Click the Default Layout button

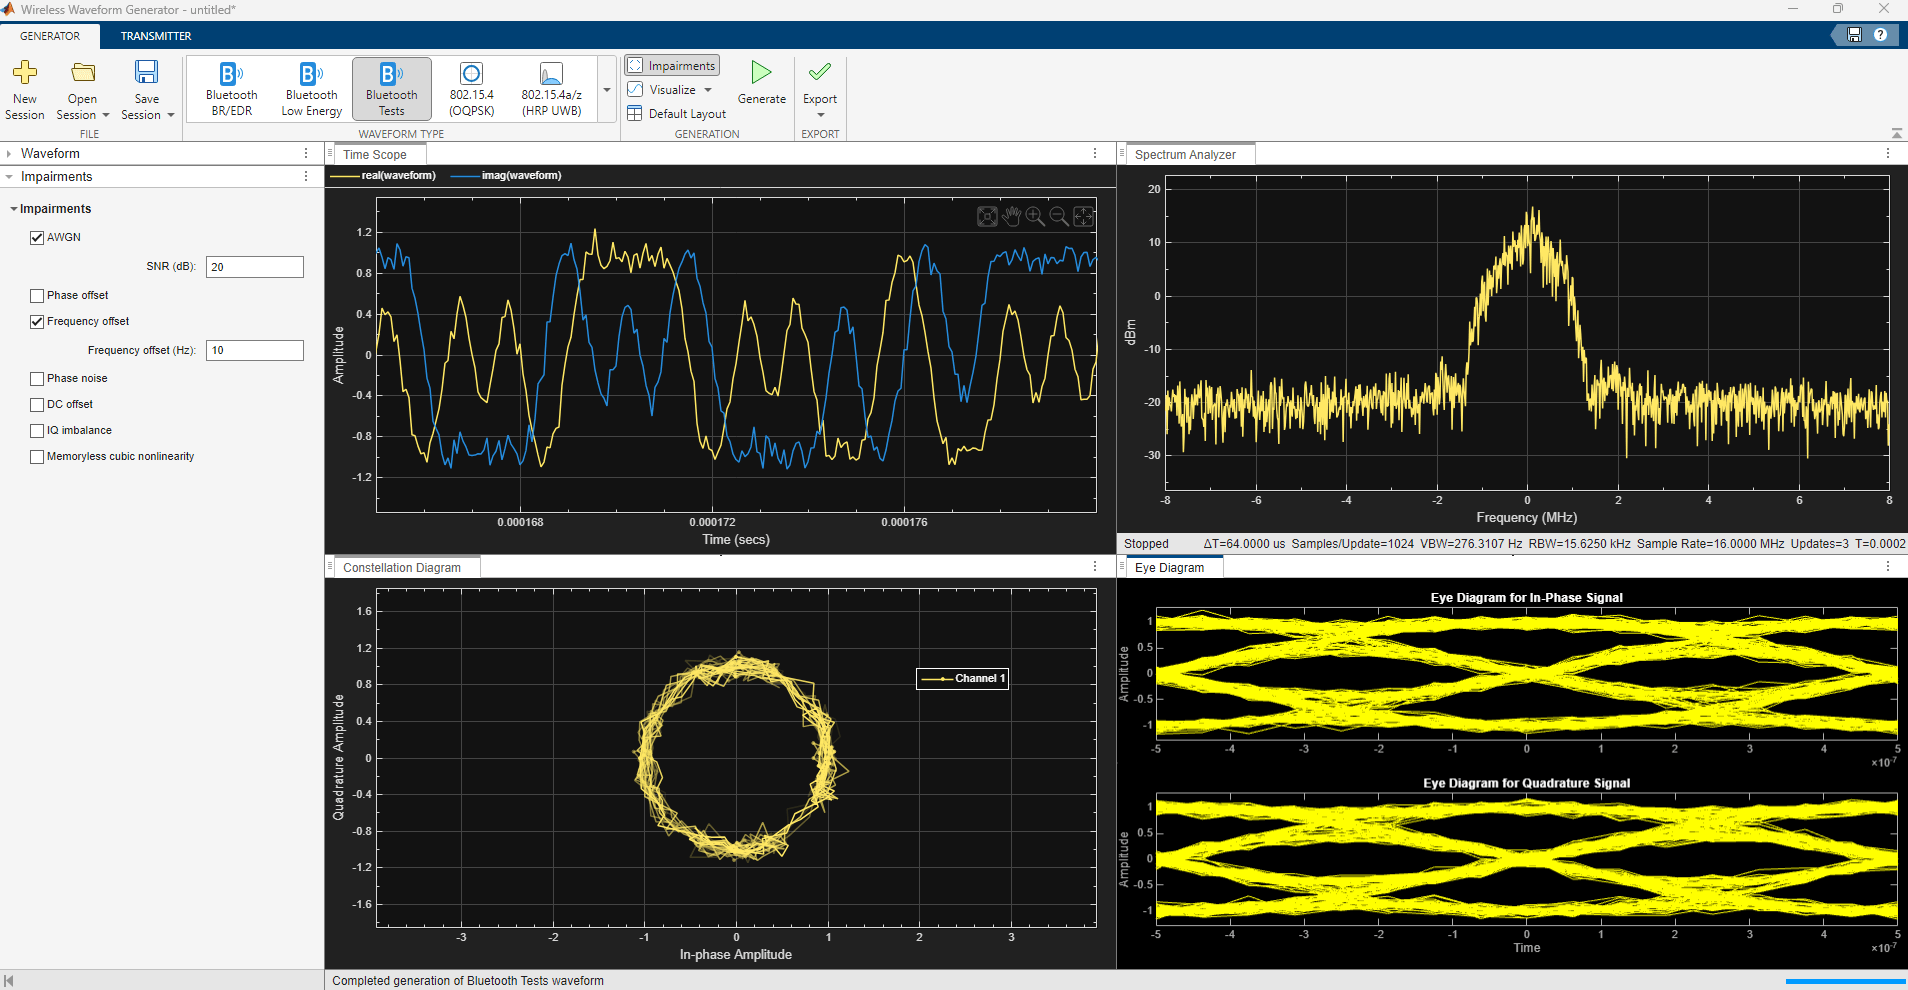pyautogui.click(x=677, y=114)
